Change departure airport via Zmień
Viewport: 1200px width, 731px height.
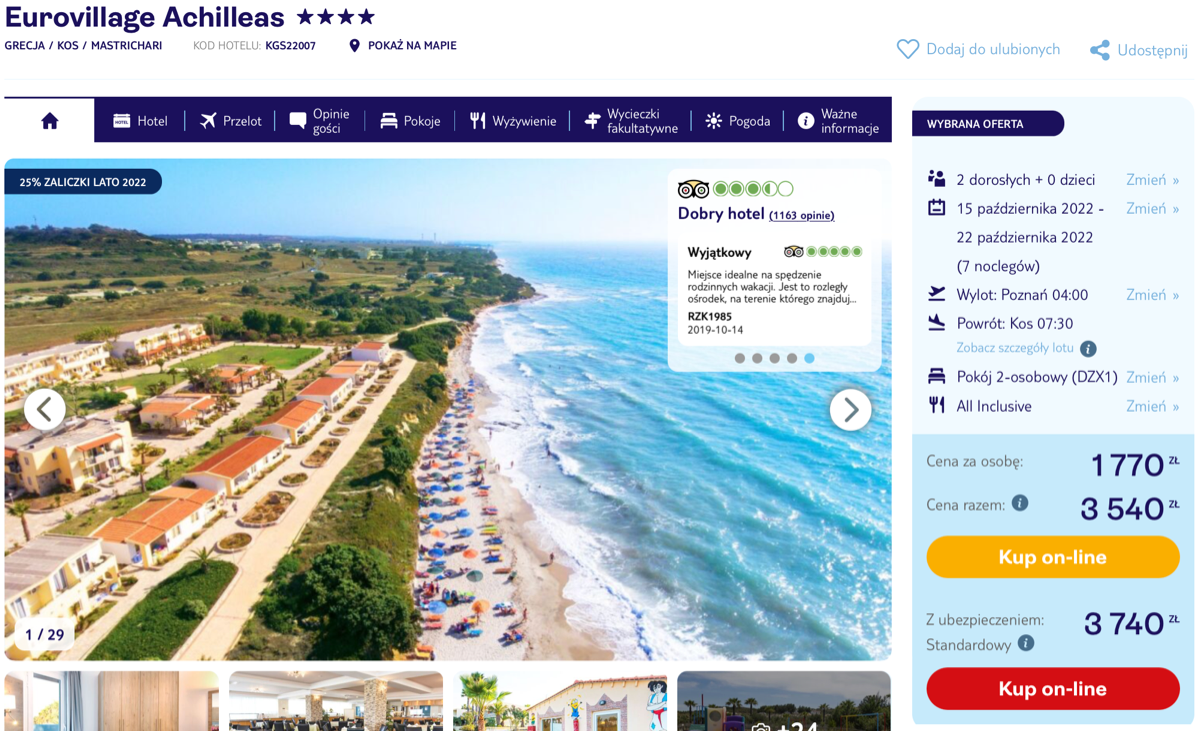coord(1152,295)
